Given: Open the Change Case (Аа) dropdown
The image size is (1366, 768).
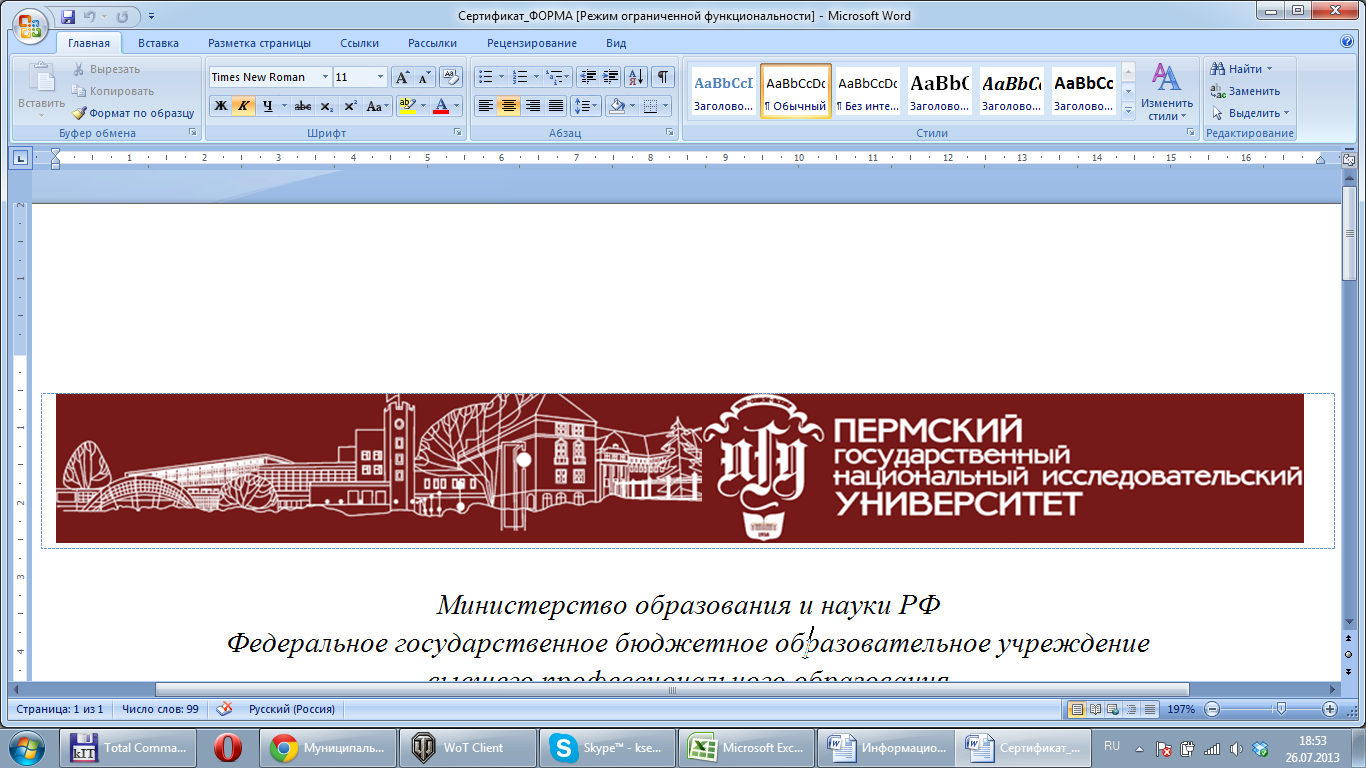Looking at the screenshot, I should tap(377, 106).
